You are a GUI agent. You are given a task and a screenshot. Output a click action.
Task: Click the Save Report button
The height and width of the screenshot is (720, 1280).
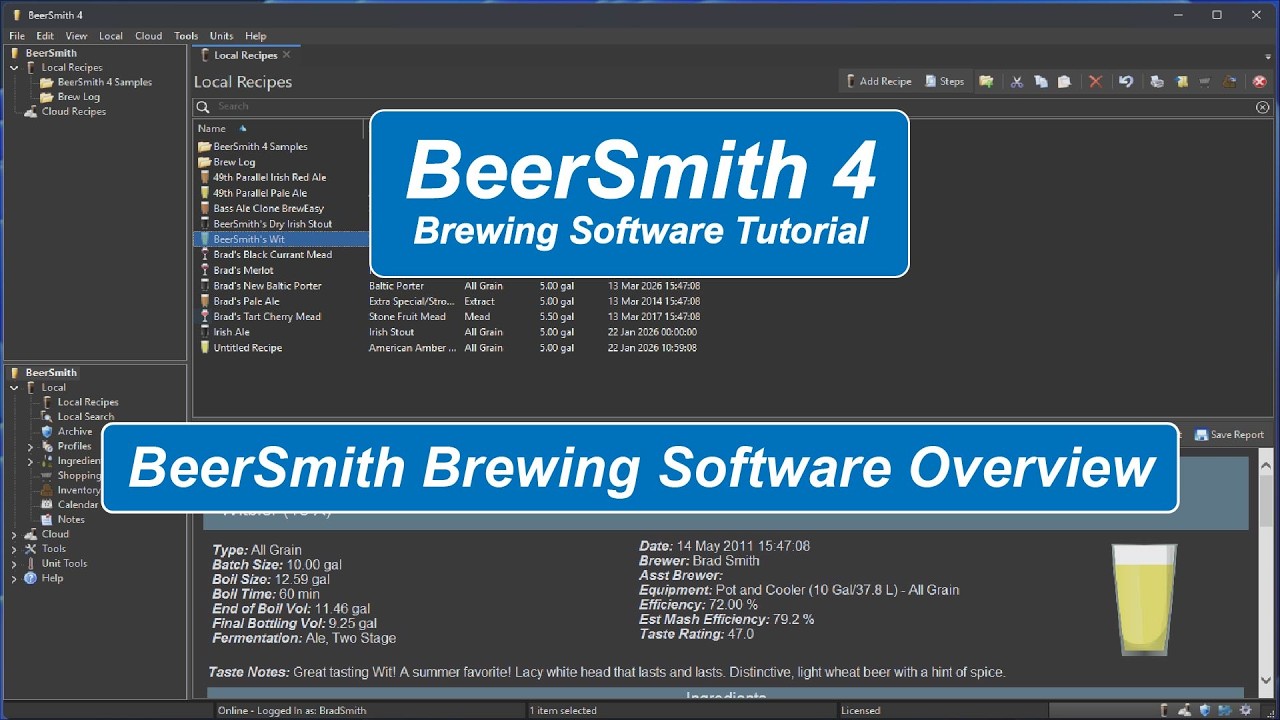(x=1229, y=435)
